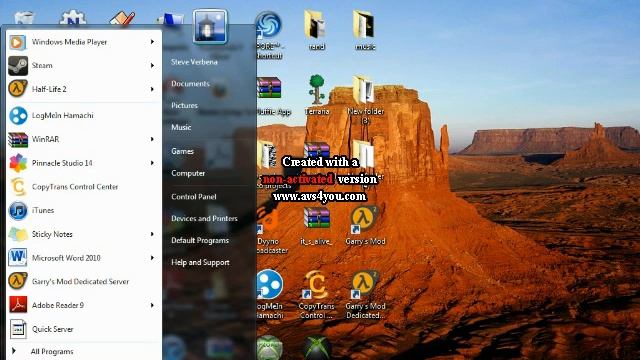Select Garry's Mod desktop shortcut
The width and height of the screenshot is (640, 360).
(365, 226)
